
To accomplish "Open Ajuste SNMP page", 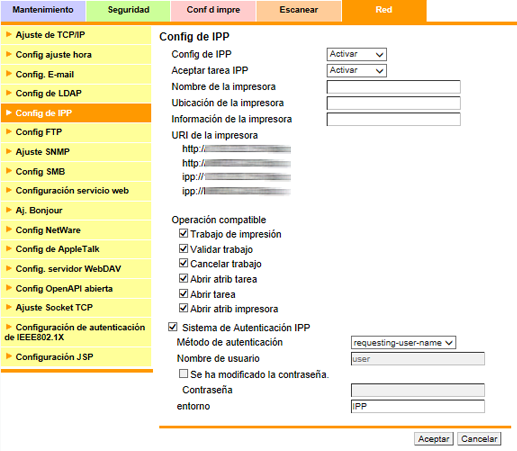I will [76, 152].
